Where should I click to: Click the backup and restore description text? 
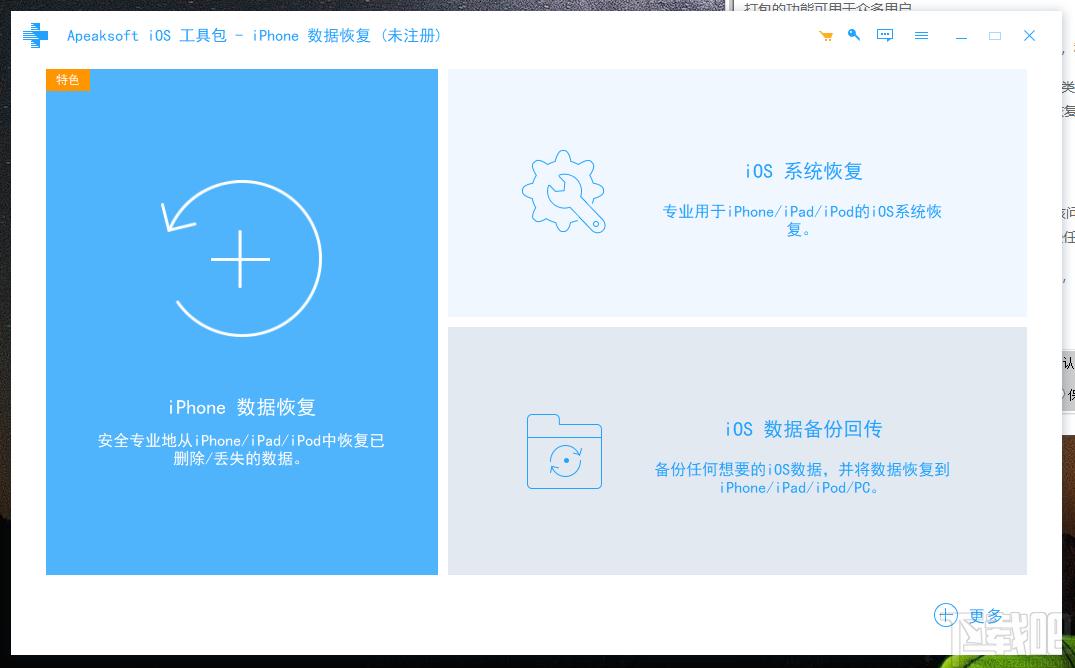[x=801, y=478]
